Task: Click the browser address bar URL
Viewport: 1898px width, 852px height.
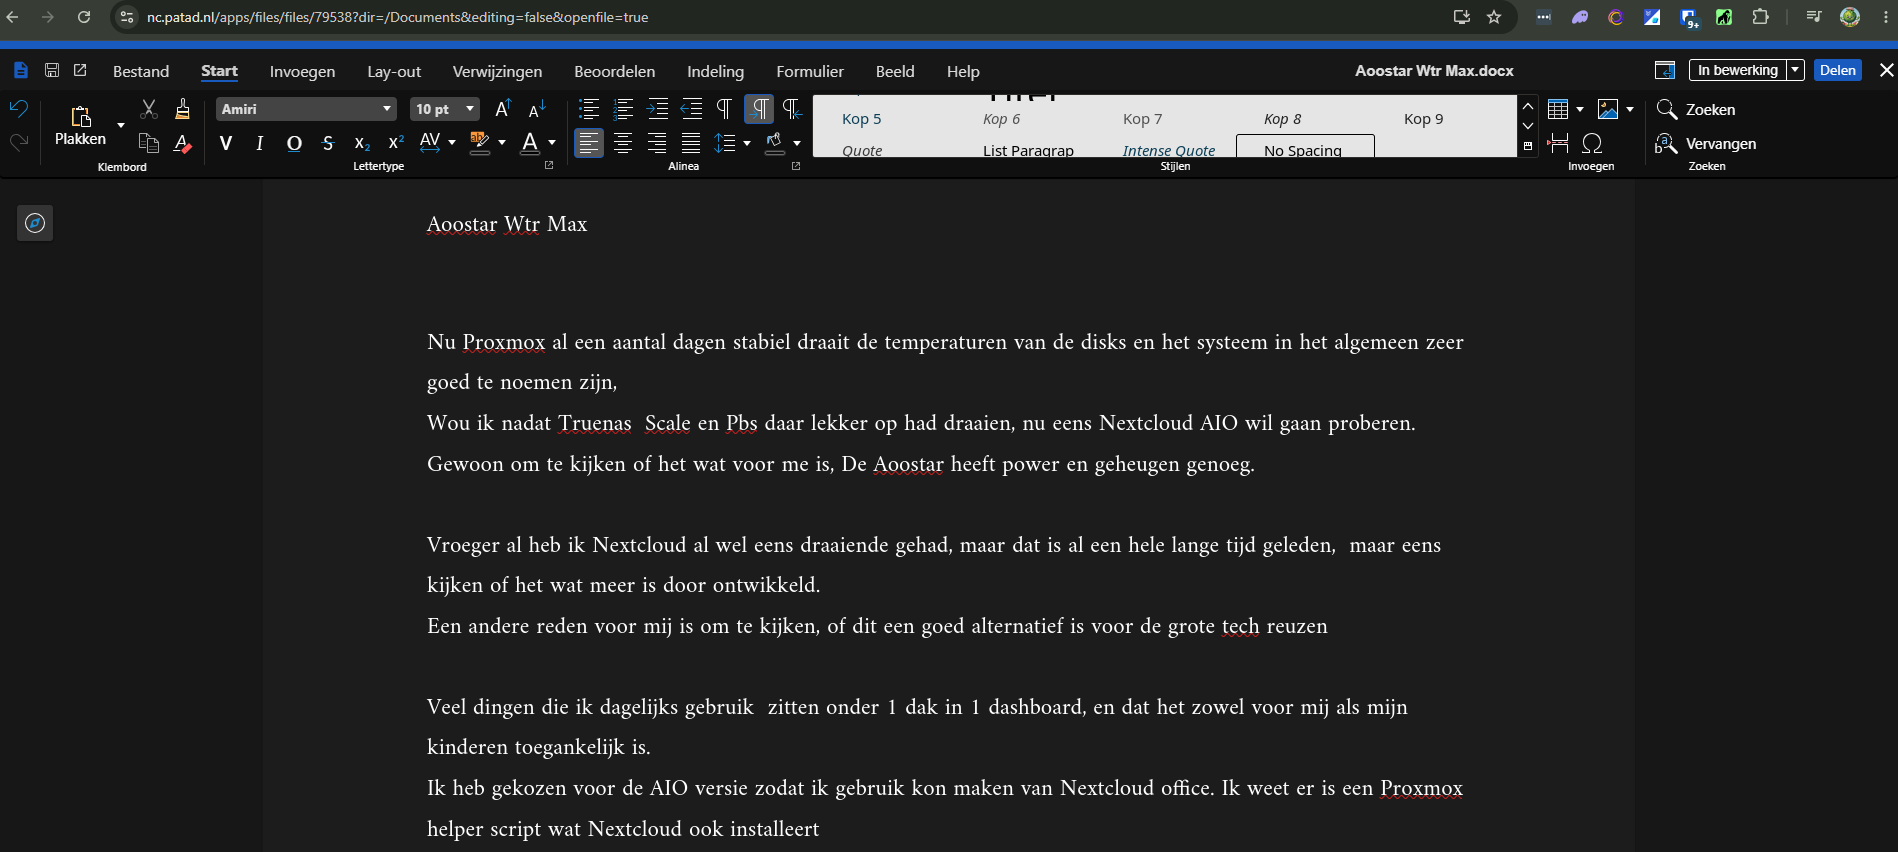Action: (397, 17)
